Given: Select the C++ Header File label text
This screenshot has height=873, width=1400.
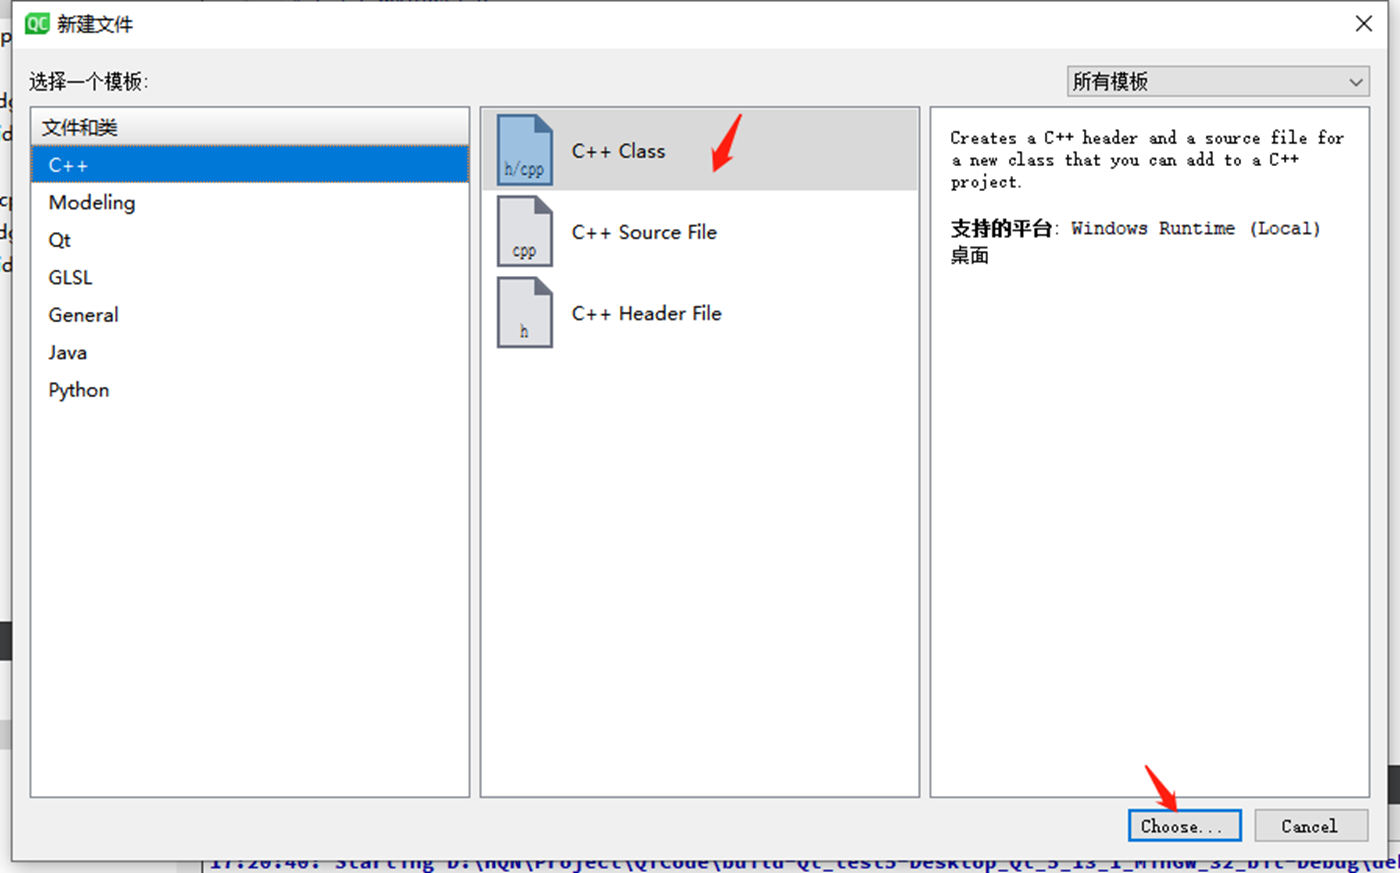Looking at the screenshot, I should [646, 312].
